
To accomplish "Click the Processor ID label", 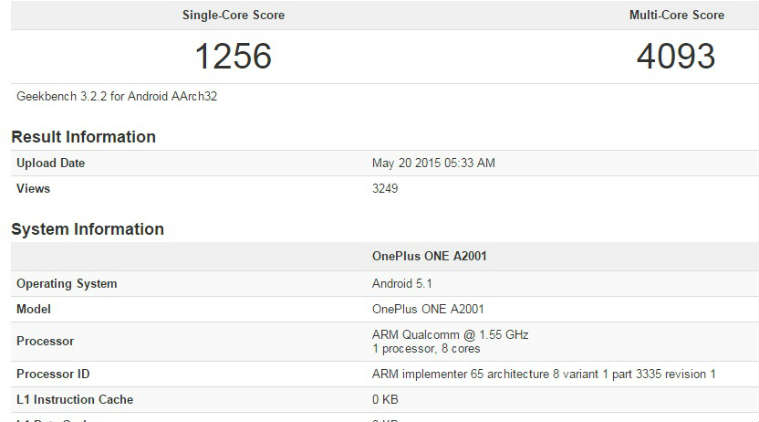I will (x=53, y=374).
